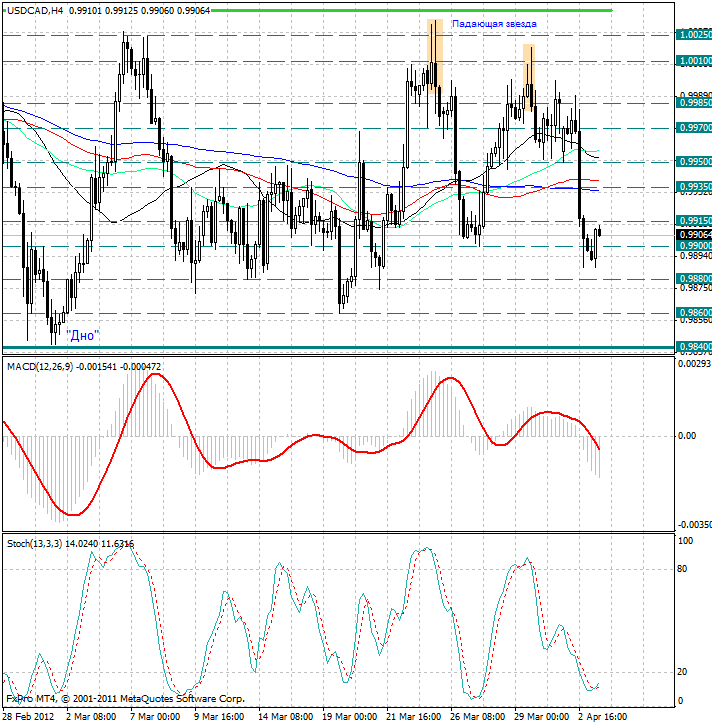Click the current price tag 0.99064
Viewport: 712px width, 724px height.
pyautogui.click(x=694, y=234)
